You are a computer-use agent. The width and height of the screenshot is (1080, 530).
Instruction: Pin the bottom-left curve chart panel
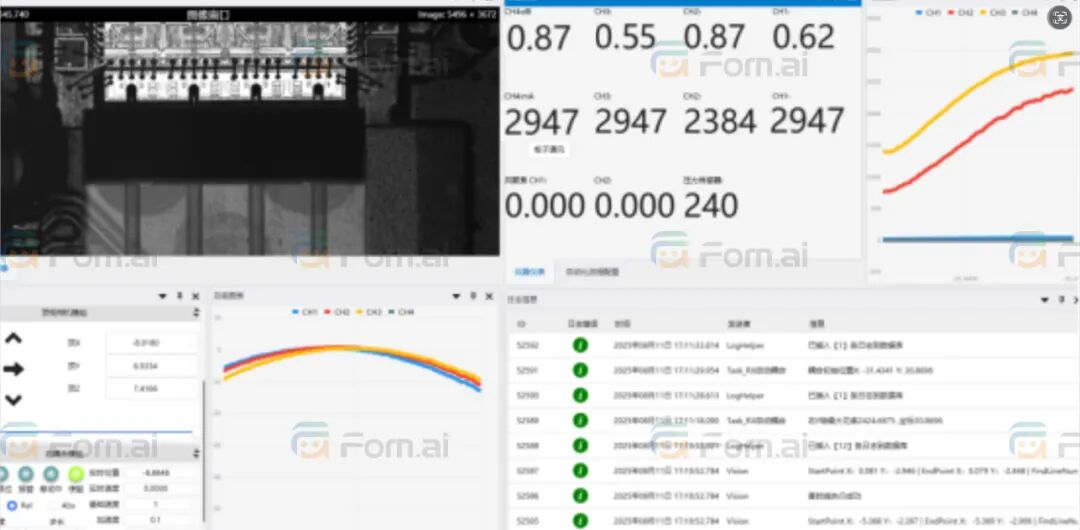tap(473, 297)
